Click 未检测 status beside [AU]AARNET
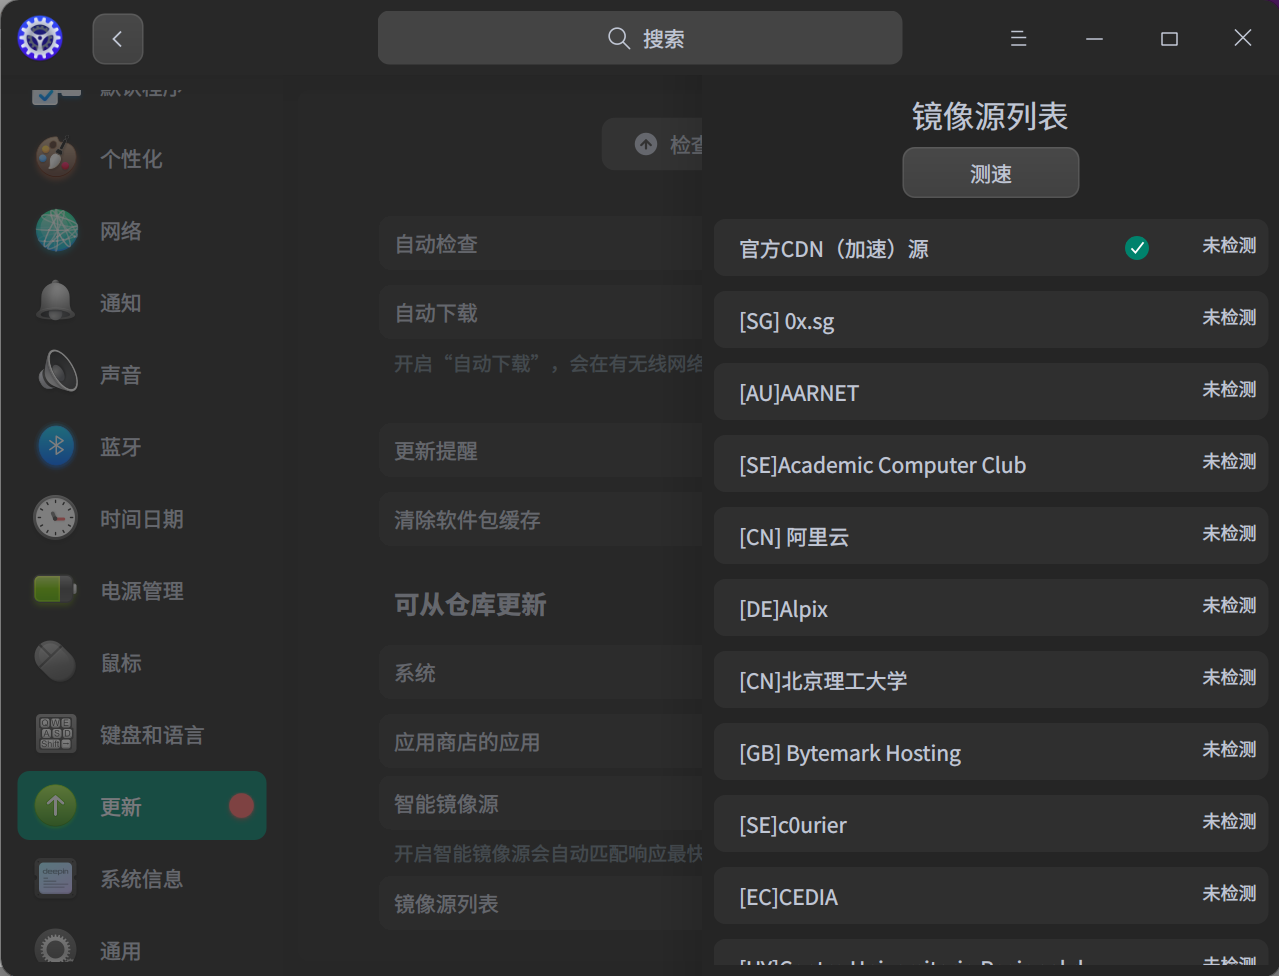This screenshot has width=1279, height=976. 1229,389
